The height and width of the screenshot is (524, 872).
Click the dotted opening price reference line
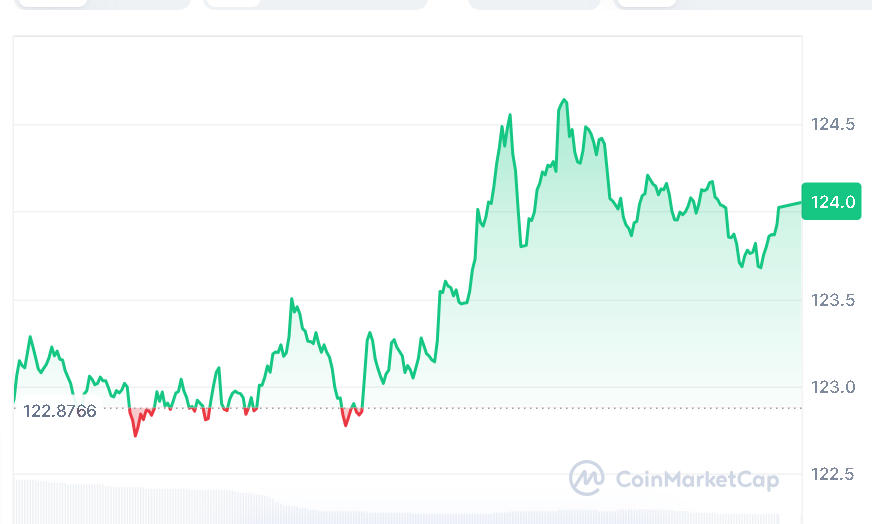click(500, 408)
